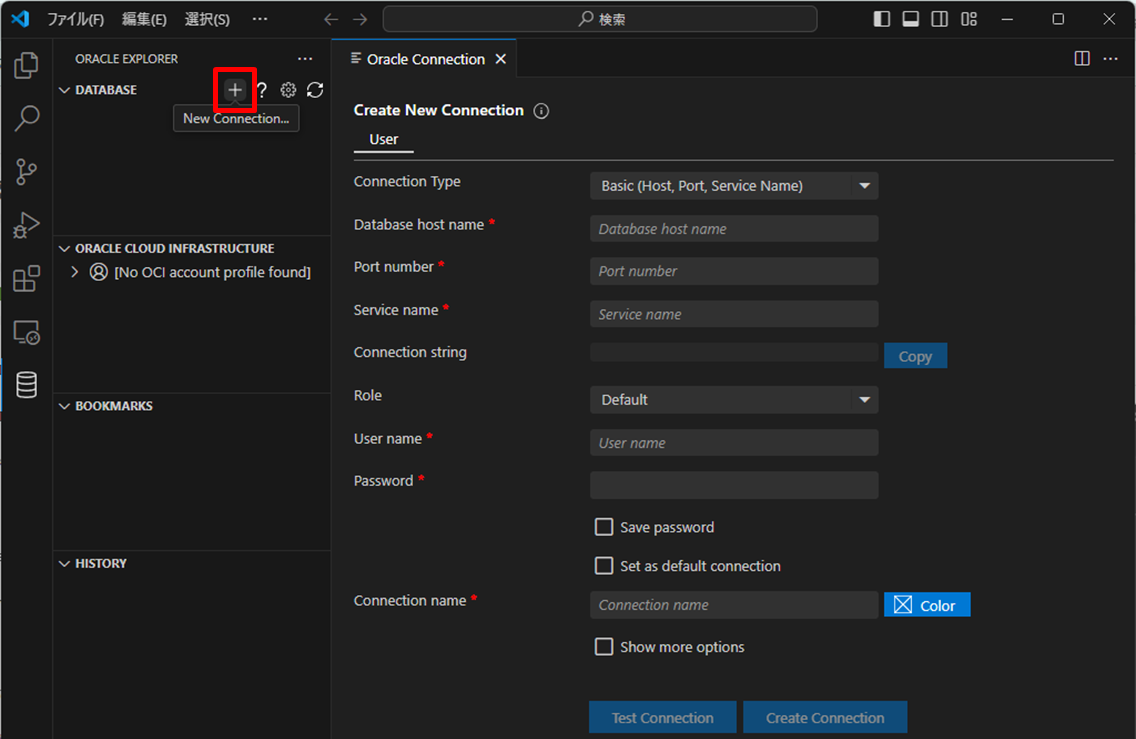Click the Database host name input field
Viewport: 1136px width, 739px height.
[x=733, y=228]
